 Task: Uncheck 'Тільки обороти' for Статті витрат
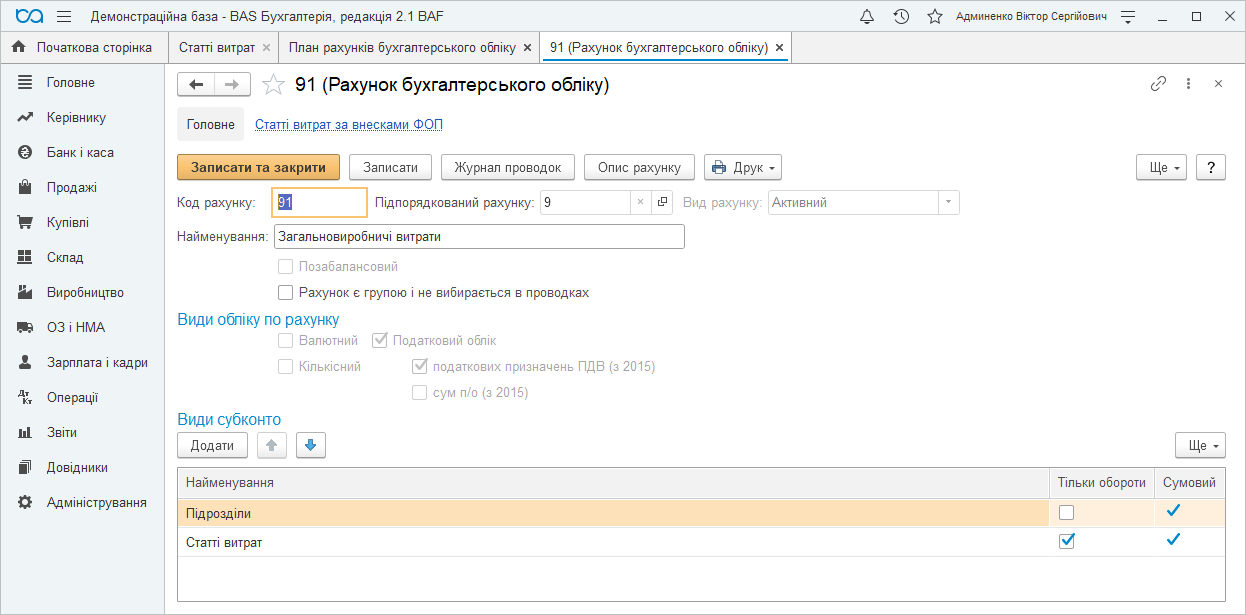pyautogui.click(x=1067, y=541)
